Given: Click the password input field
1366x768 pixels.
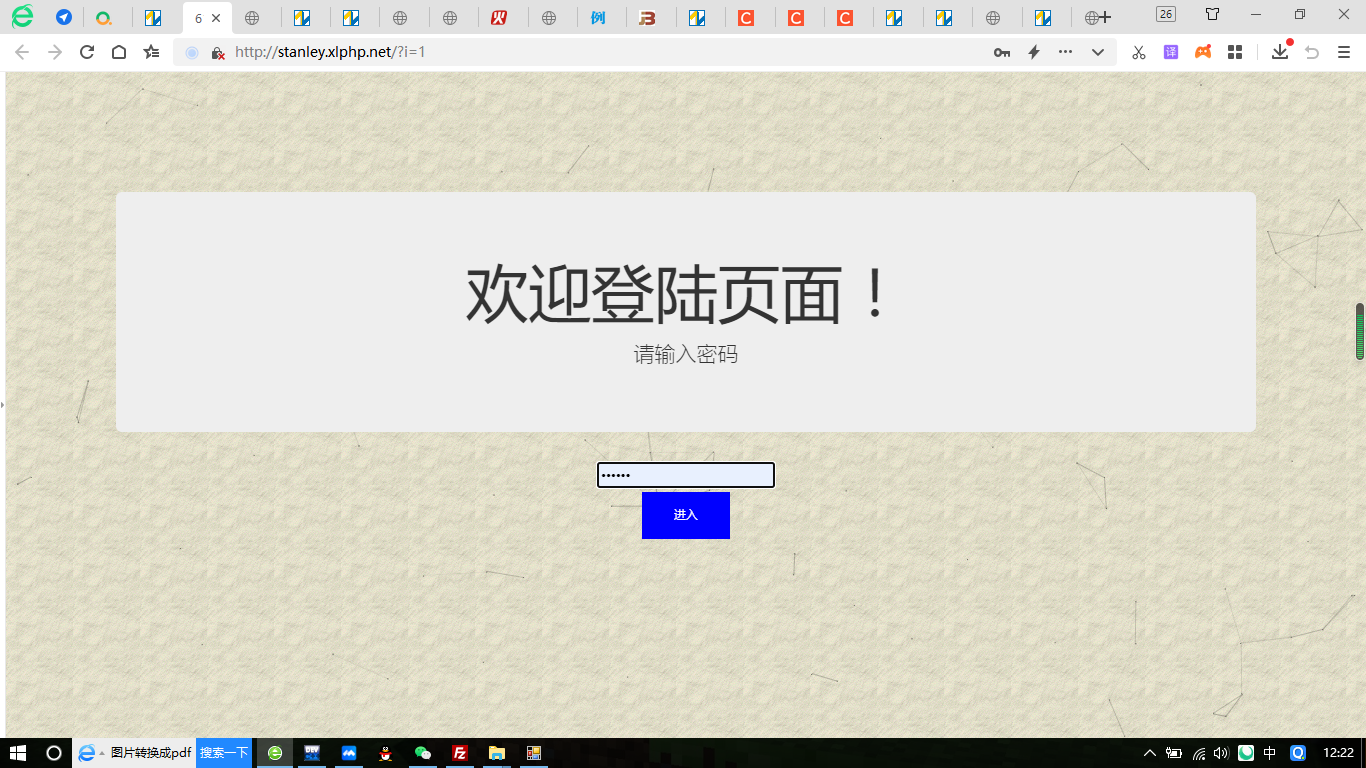Looking at the screenshot, I should pyautogui.click(x=685, y=475).
